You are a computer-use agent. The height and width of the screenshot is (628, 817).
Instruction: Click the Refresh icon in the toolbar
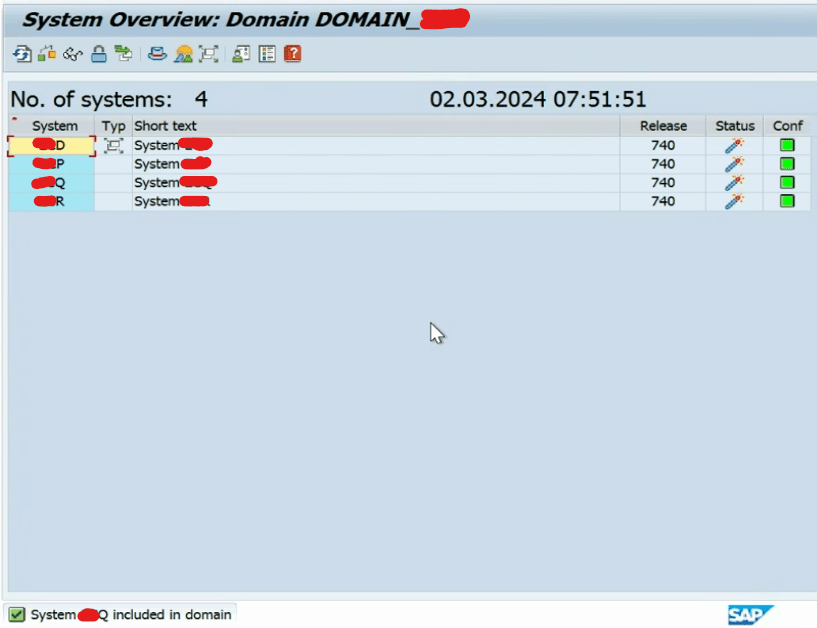[x=22, y=54]
